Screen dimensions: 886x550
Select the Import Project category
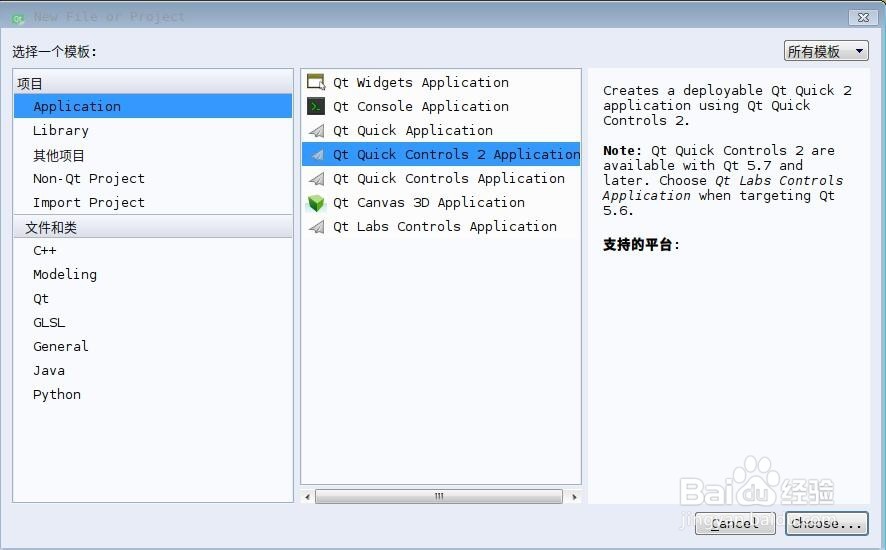[153, 202]
